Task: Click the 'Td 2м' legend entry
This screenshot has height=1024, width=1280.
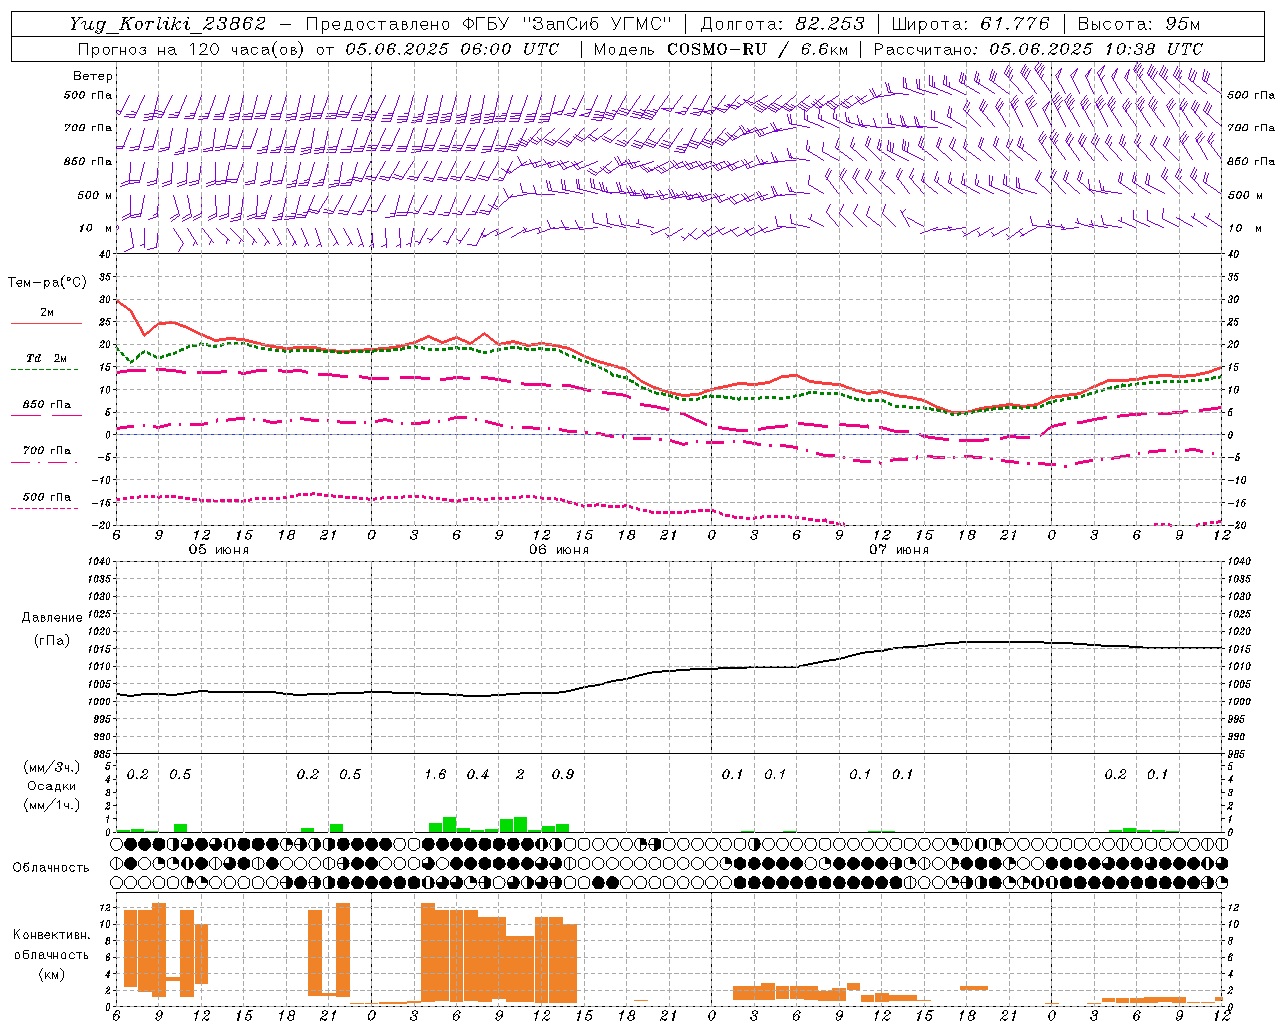Action: tap(47, 358)
